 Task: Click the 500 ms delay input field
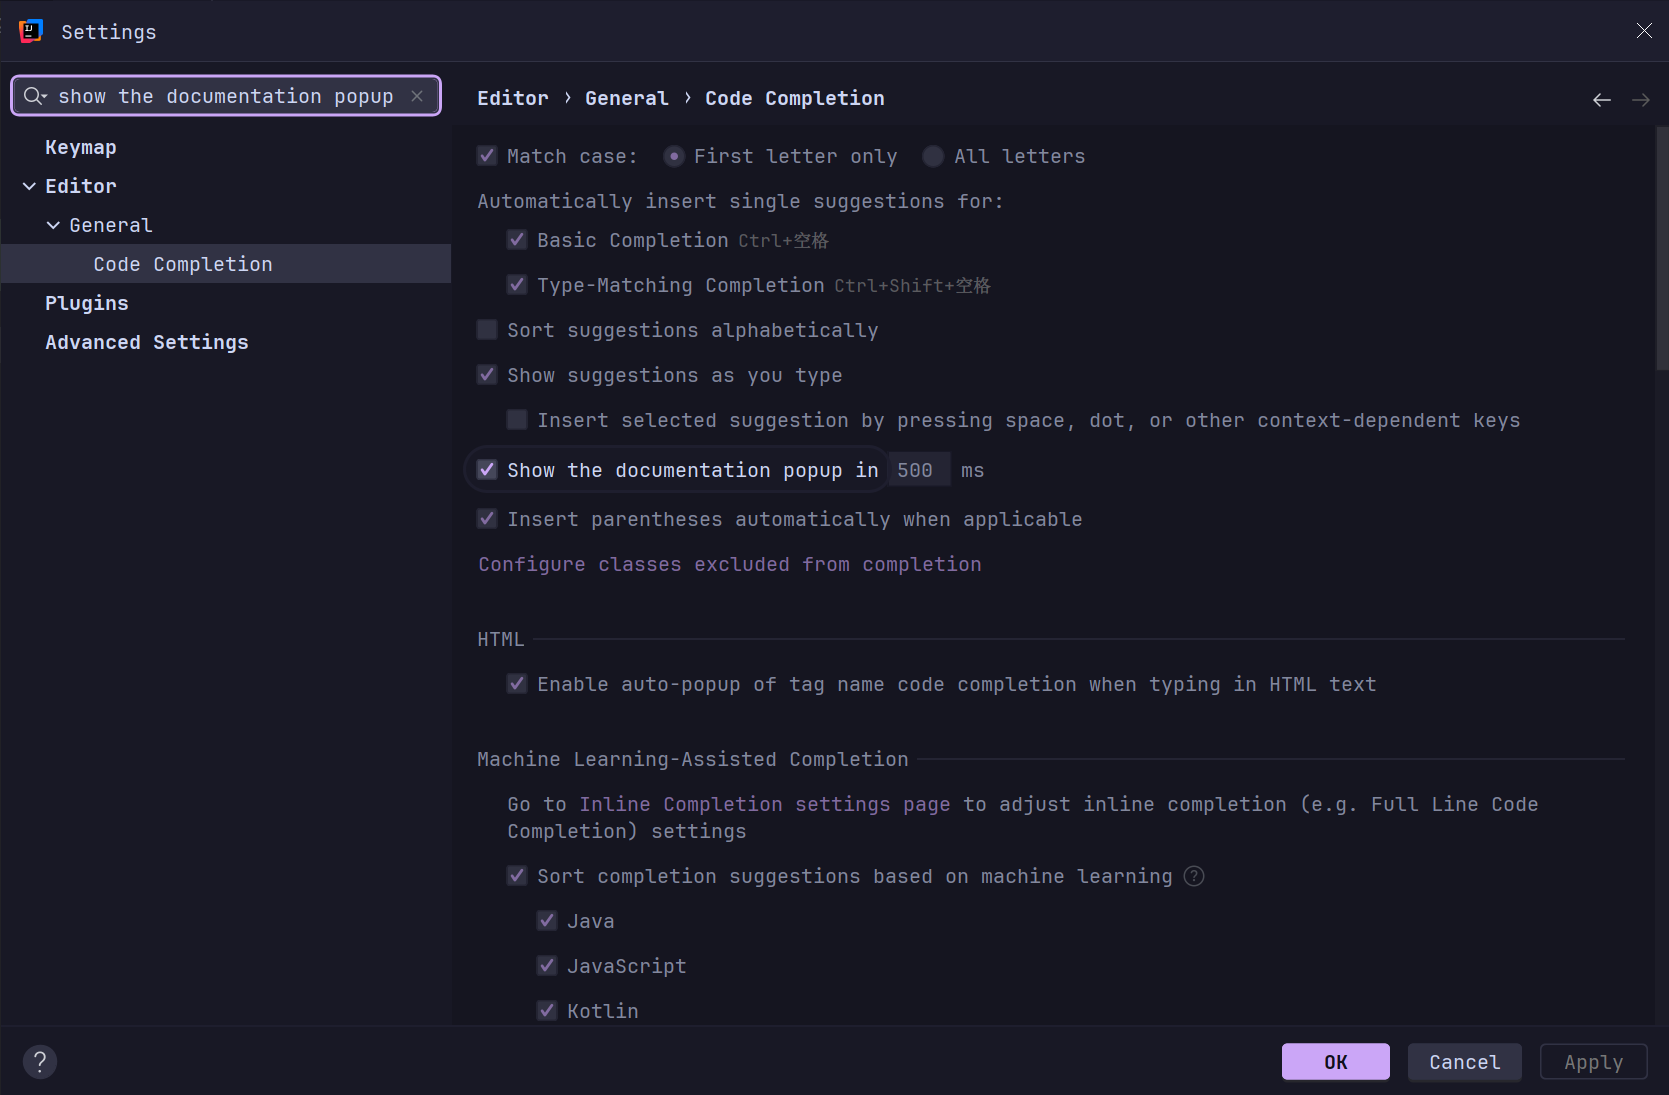coord(918,469)
